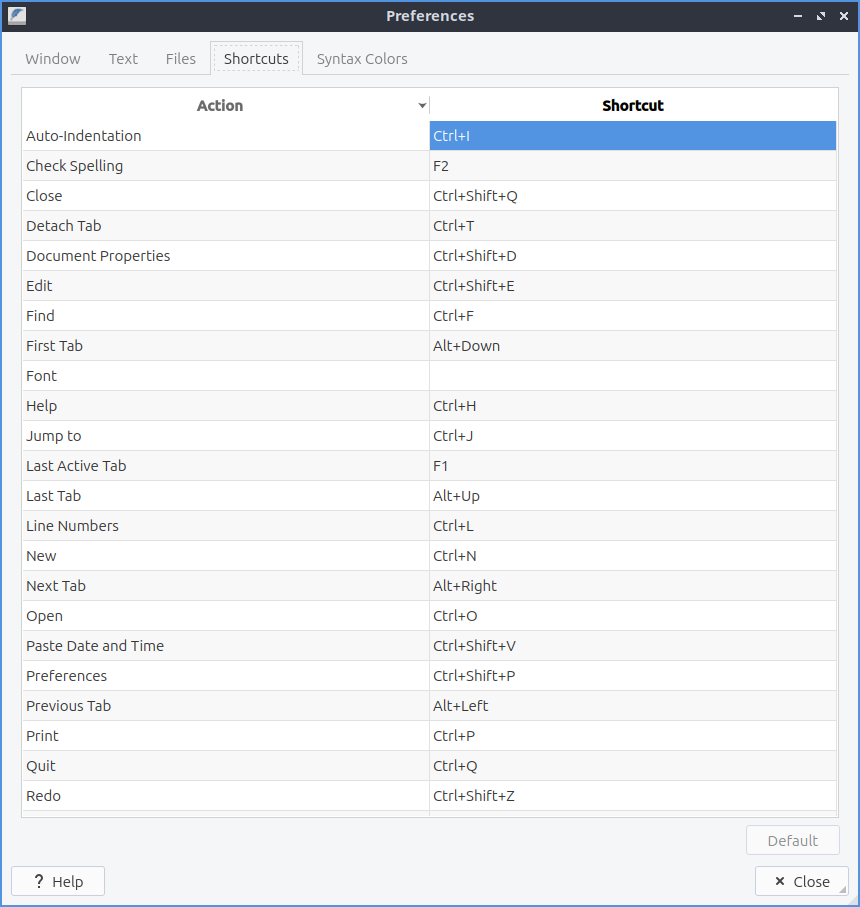860x907 pixels.
Task: Click the Help button
Action: point(58,881)
